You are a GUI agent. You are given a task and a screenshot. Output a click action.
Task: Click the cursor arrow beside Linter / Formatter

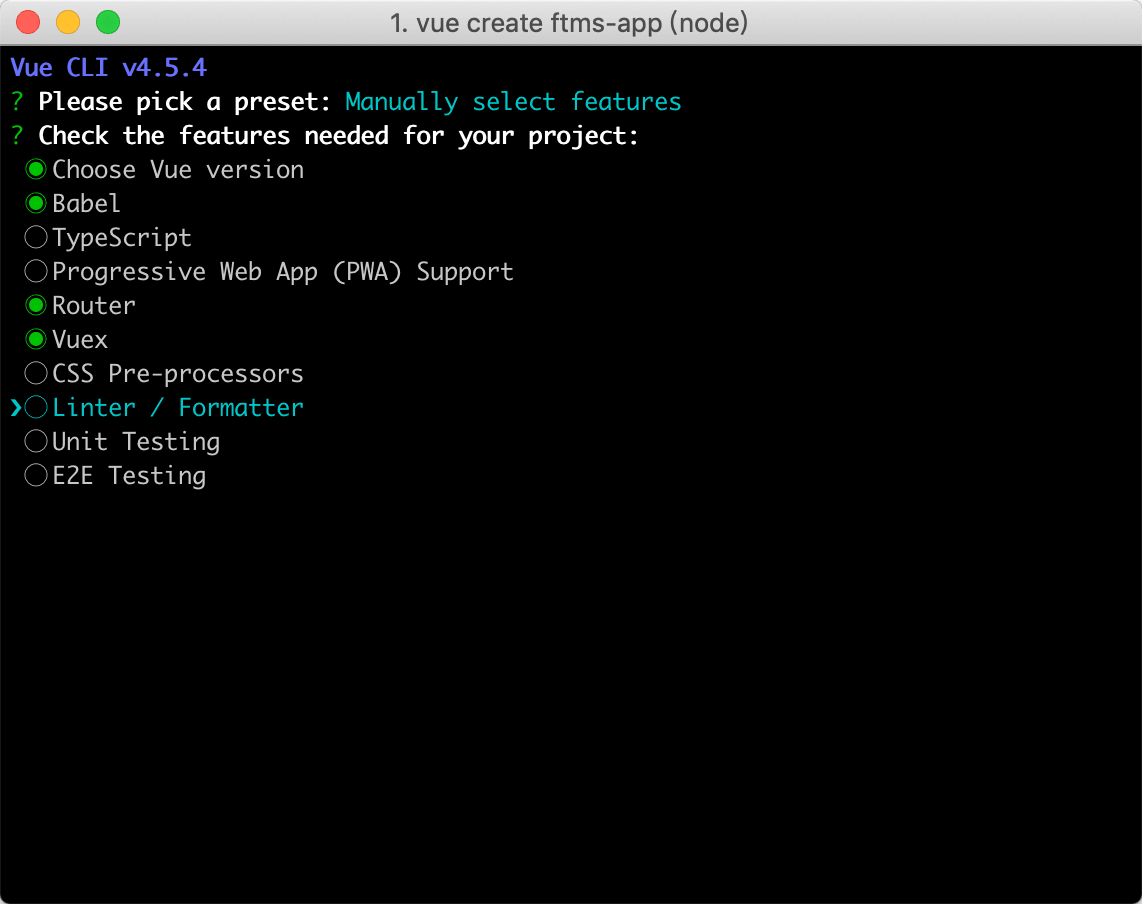coord(16,408)
